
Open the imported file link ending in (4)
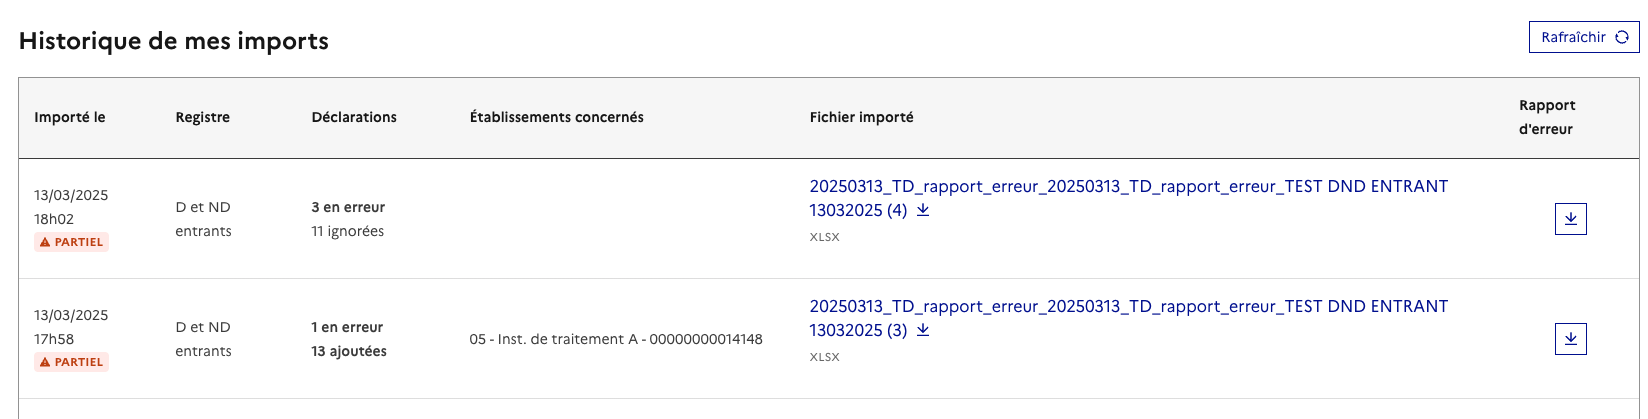point(1128,187)
